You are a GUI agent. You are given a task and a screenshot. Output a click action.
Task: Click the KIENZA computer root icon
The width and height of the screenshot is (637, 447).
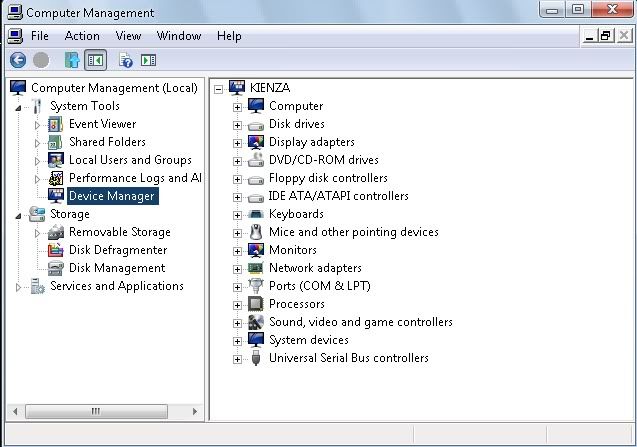(237, 88)
